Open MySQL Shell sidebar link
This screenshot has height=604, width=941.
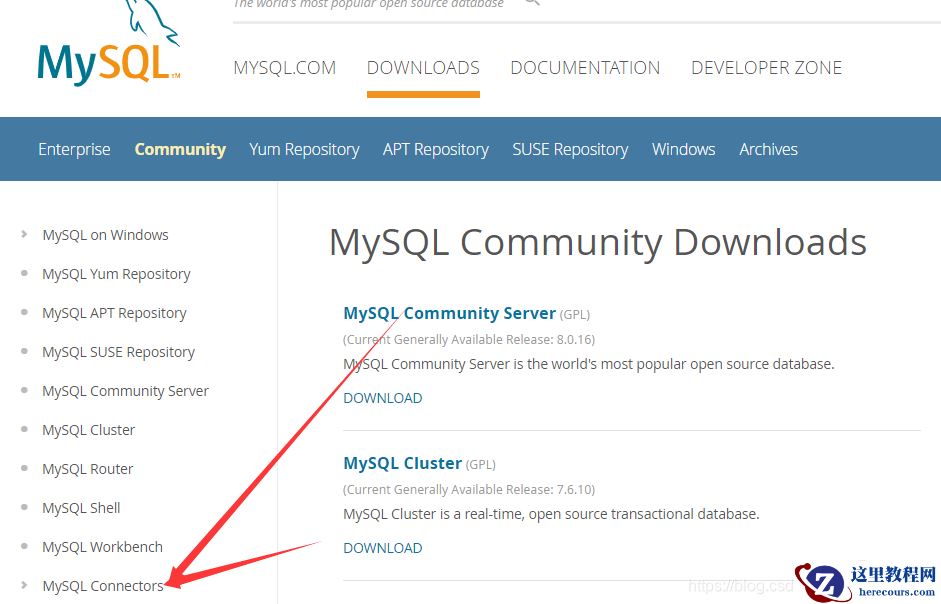click(x=81, y=508)
